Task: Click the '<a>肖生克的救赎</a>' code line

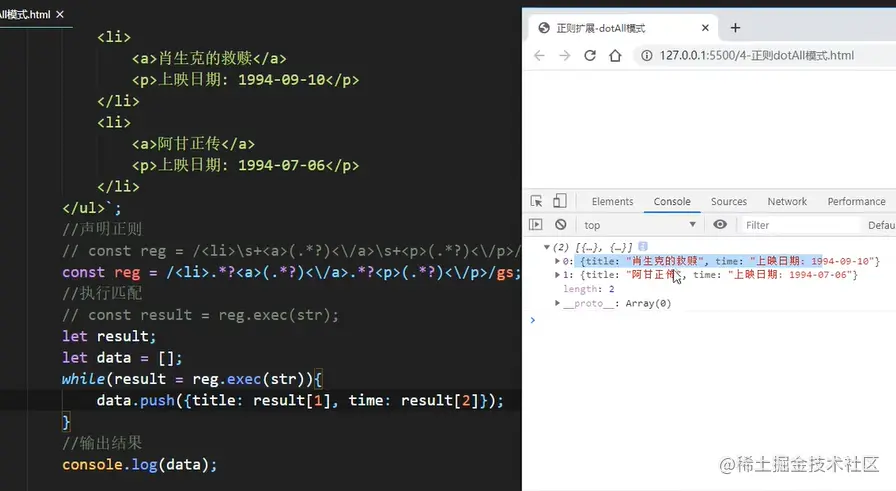Action: click(x=209, y=58)
